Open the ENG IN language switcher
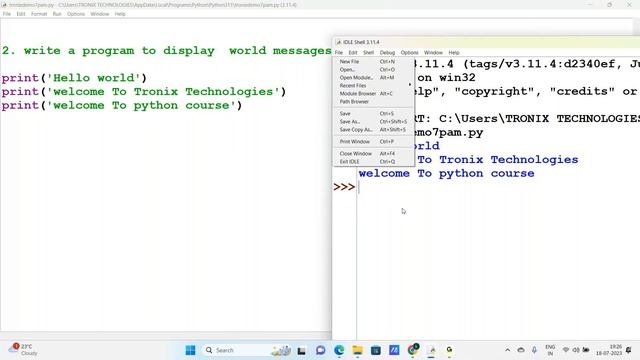The image size is (640, 360). click(550, 350)
